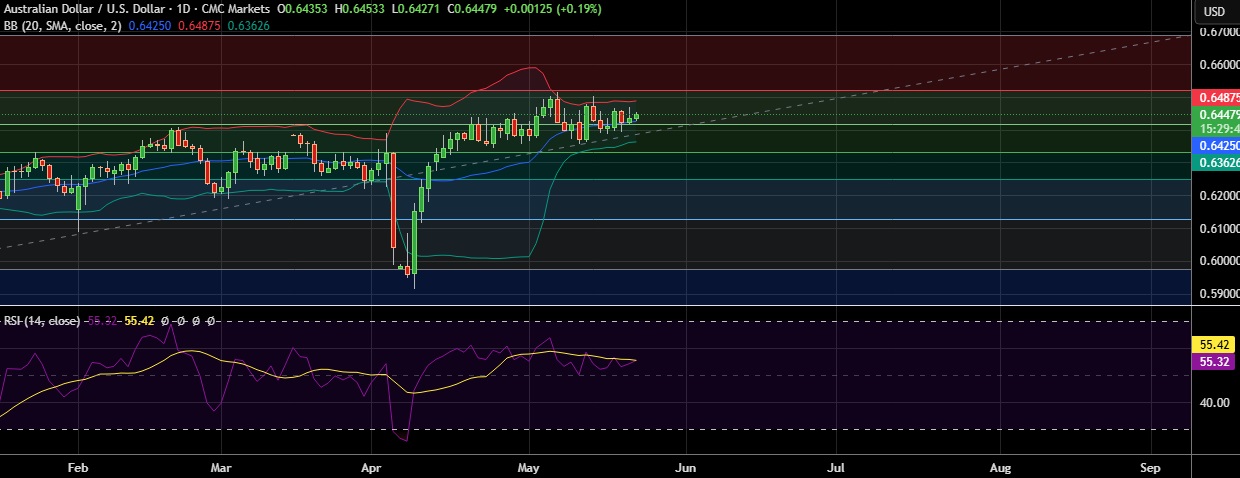Click the Sep label on time axis
Screen dimensions: 1240x478
(1150, 467)
